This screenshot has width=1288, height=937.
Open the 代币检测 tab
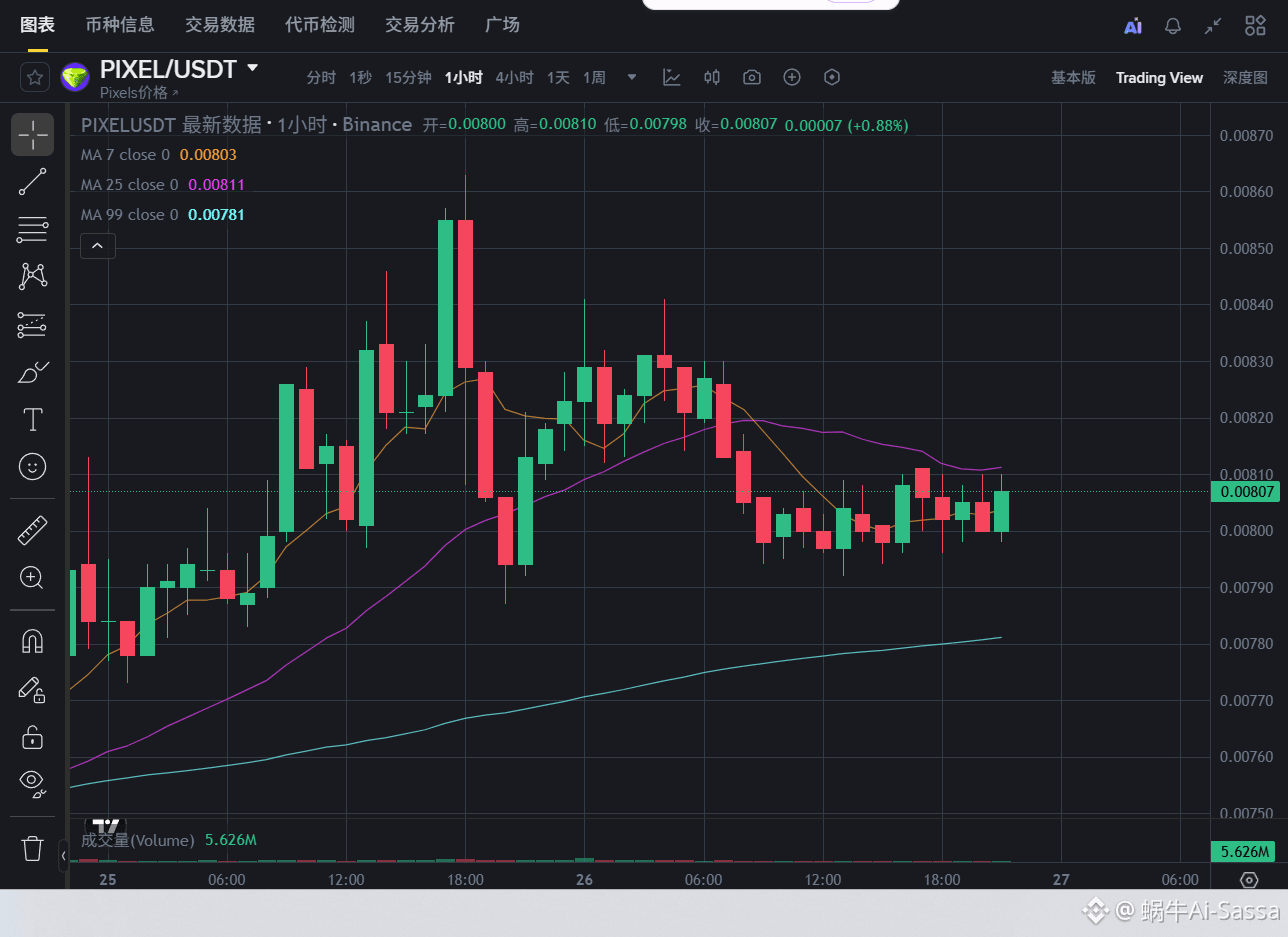coord(320,25)
